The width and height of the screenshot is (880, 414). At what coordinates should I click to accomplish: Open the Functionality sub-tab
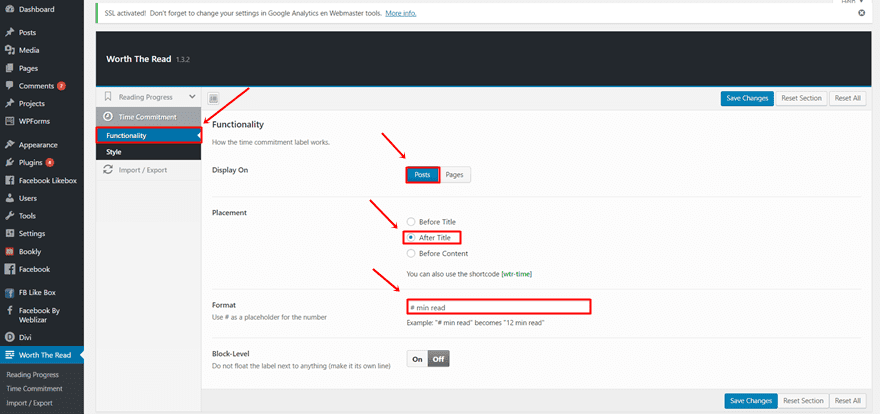coord(149,136)
